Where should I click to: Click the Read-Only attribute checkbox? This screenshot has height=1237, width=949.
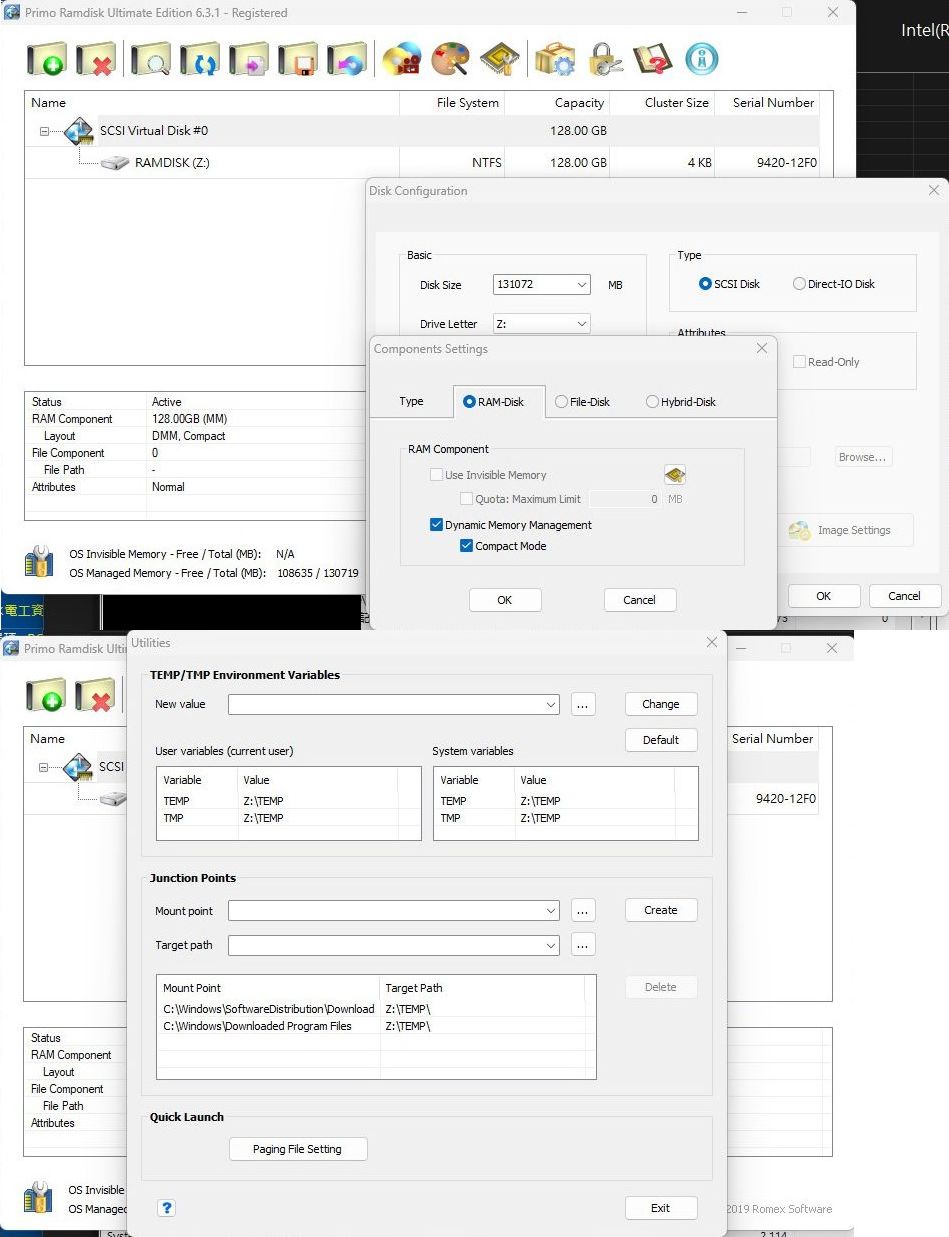(799, 362)
